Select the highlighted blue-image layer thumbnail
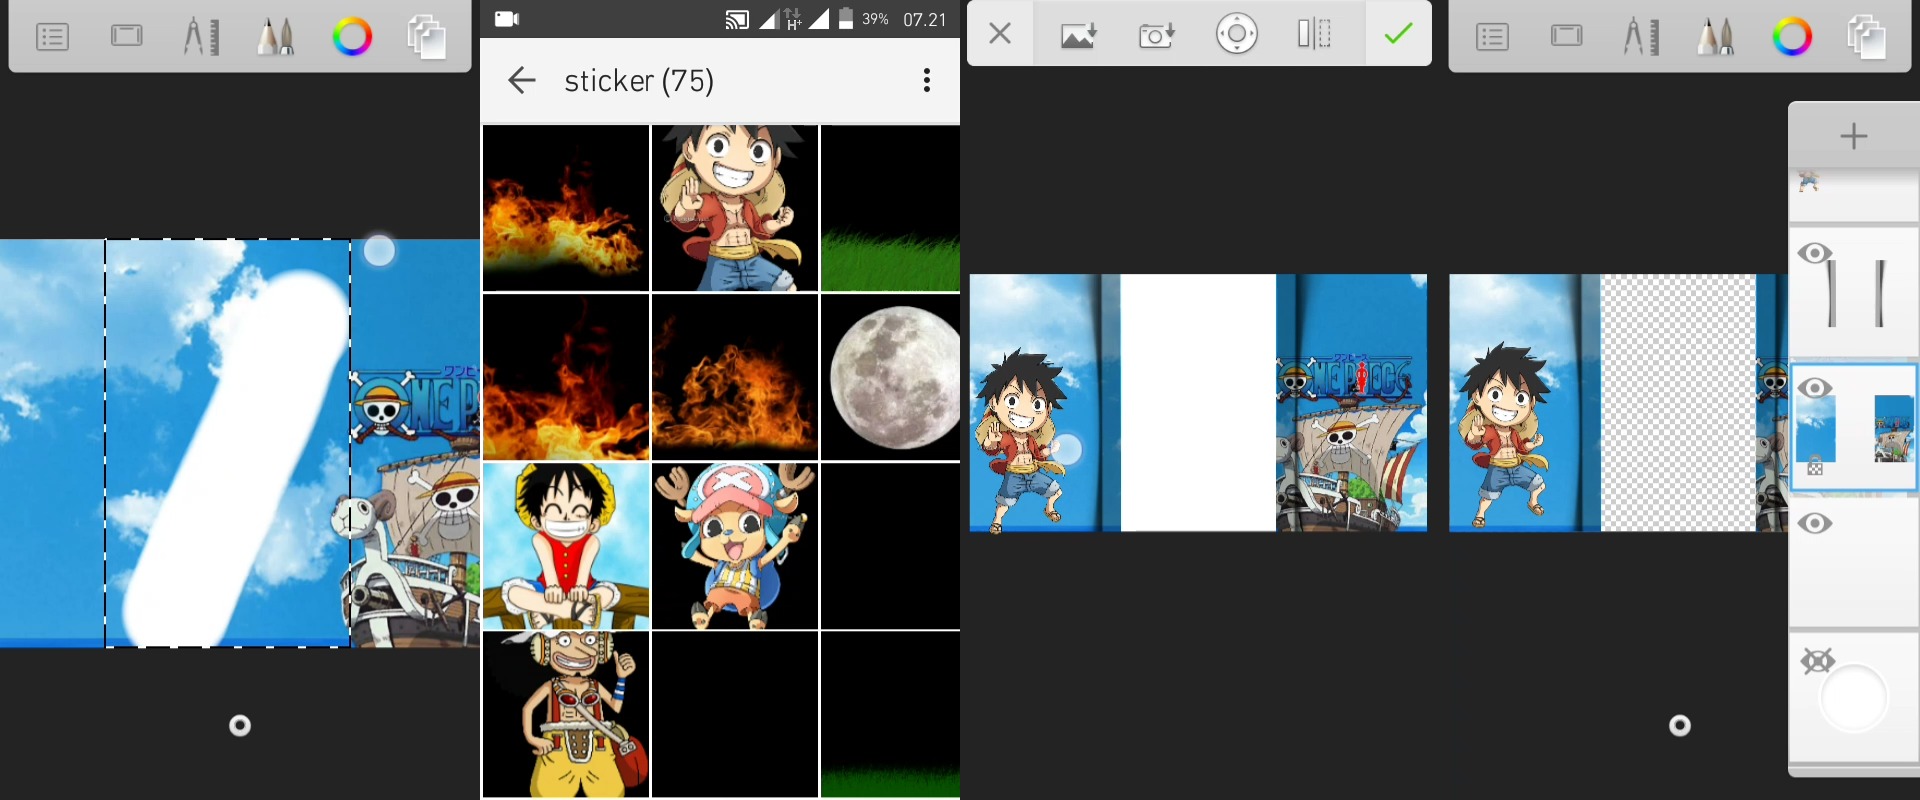The image size is (1920, 800). (x=1855, y=428)
